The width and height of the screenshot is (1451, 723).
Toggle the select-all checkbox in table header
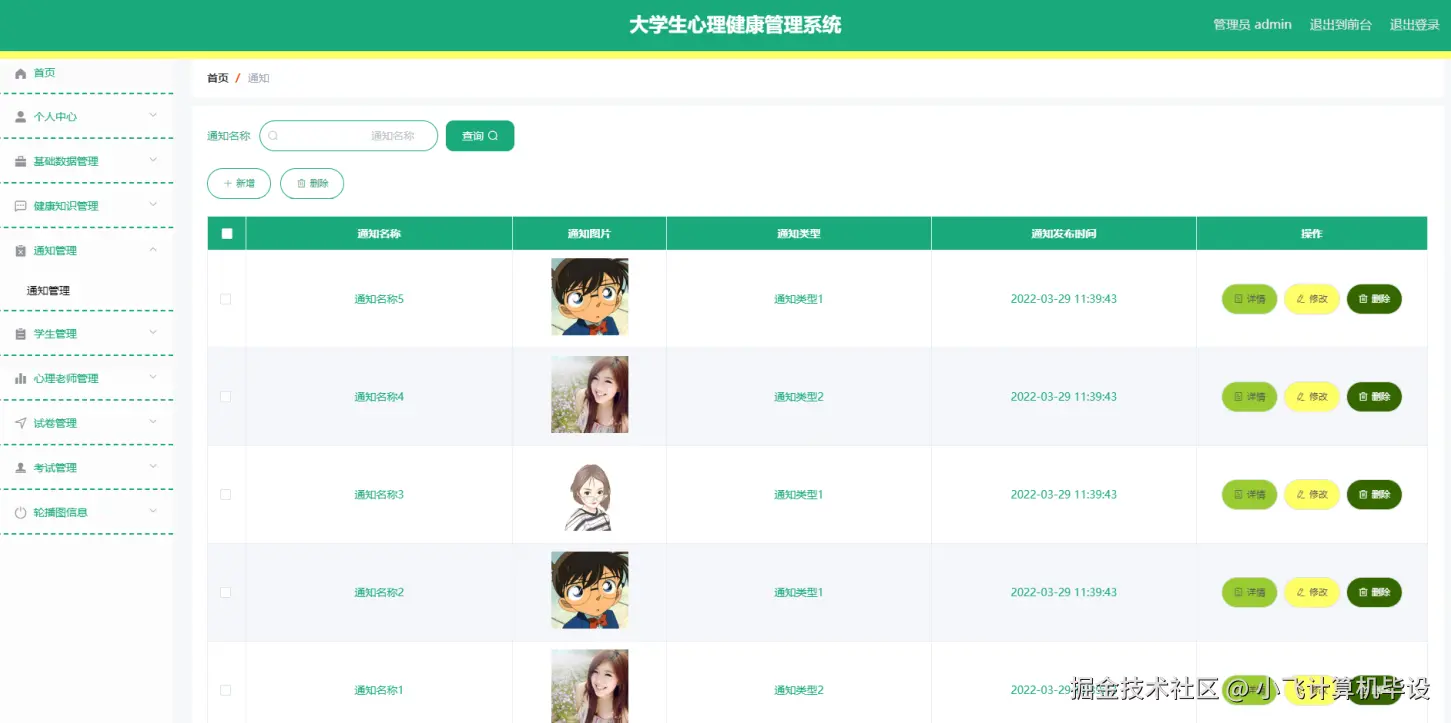(x=227, y=234)
